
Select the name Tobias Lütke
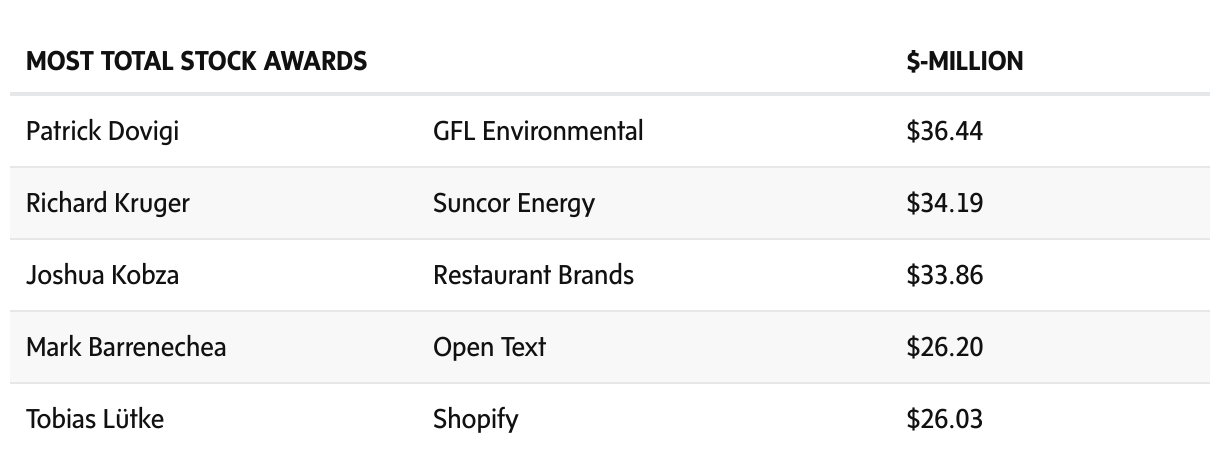[95, 419]
